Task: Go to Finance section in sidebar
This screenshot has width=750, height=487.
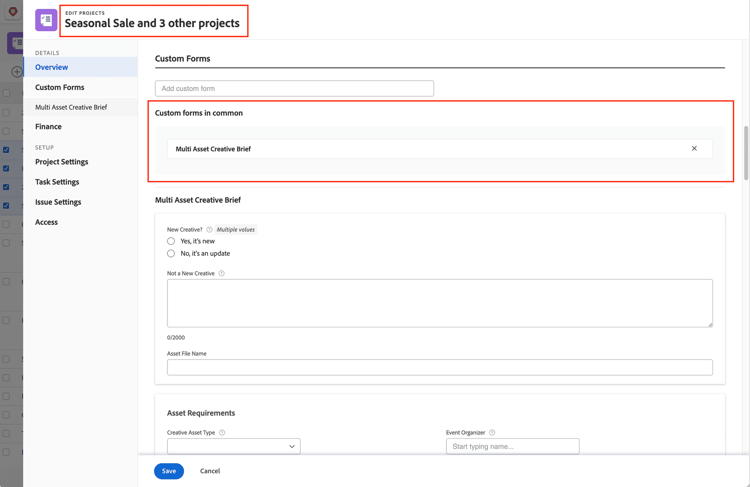Action: point(48,127)
